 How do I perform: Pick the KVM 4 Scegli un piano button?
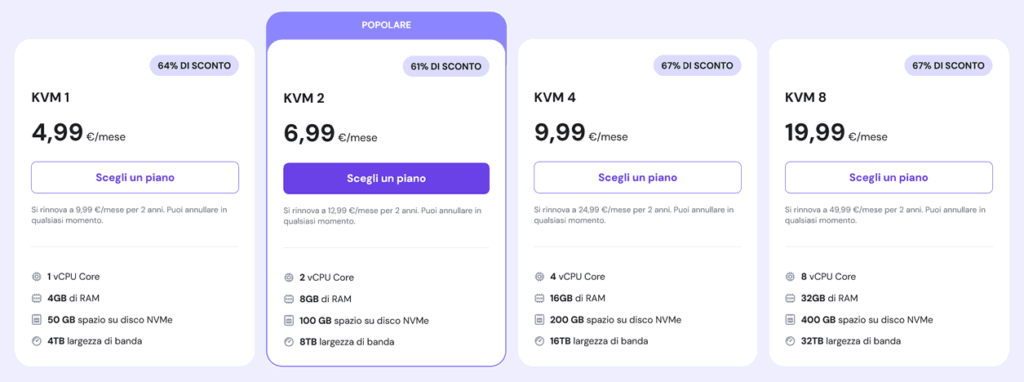click(x=637, y=178)
